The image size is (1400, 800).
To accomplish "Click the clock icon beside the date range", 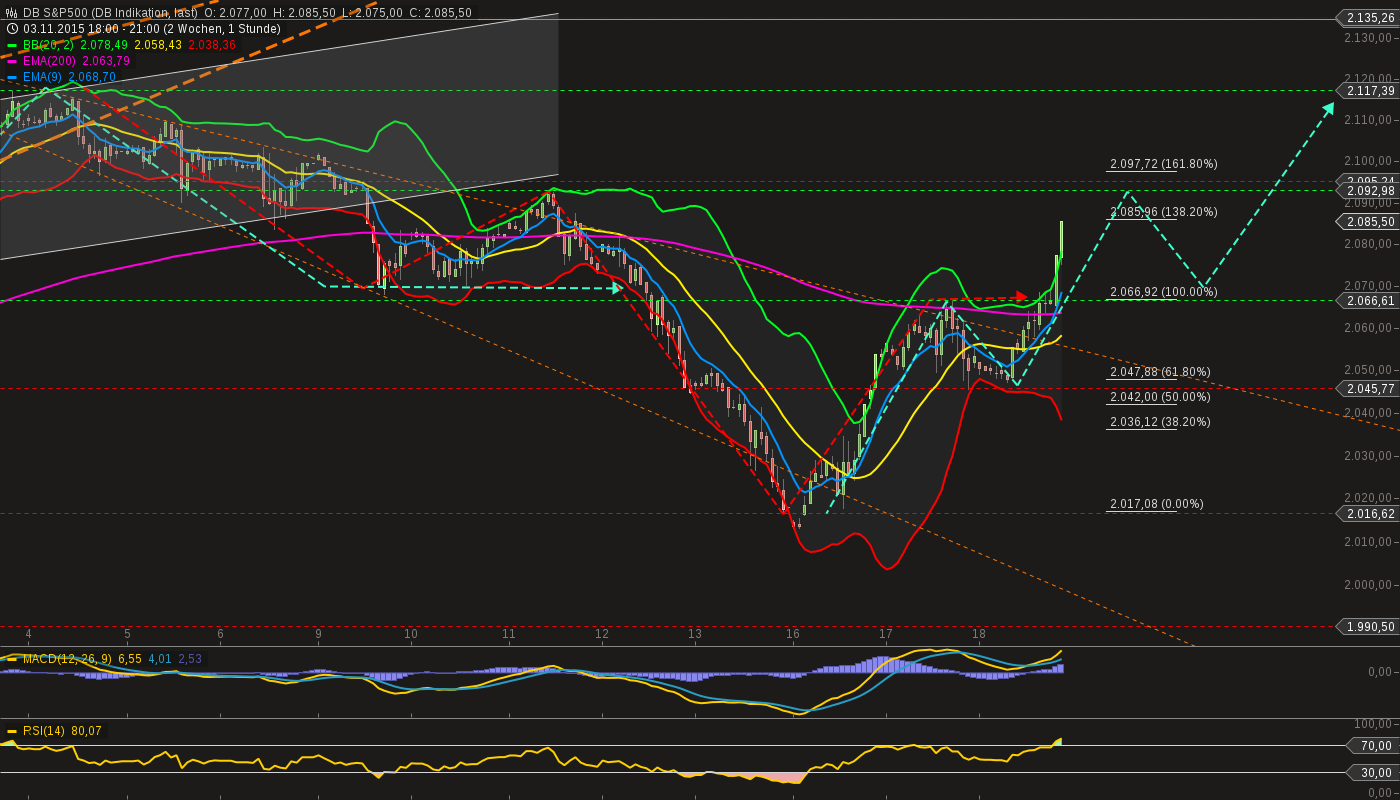I will (12, 29).
